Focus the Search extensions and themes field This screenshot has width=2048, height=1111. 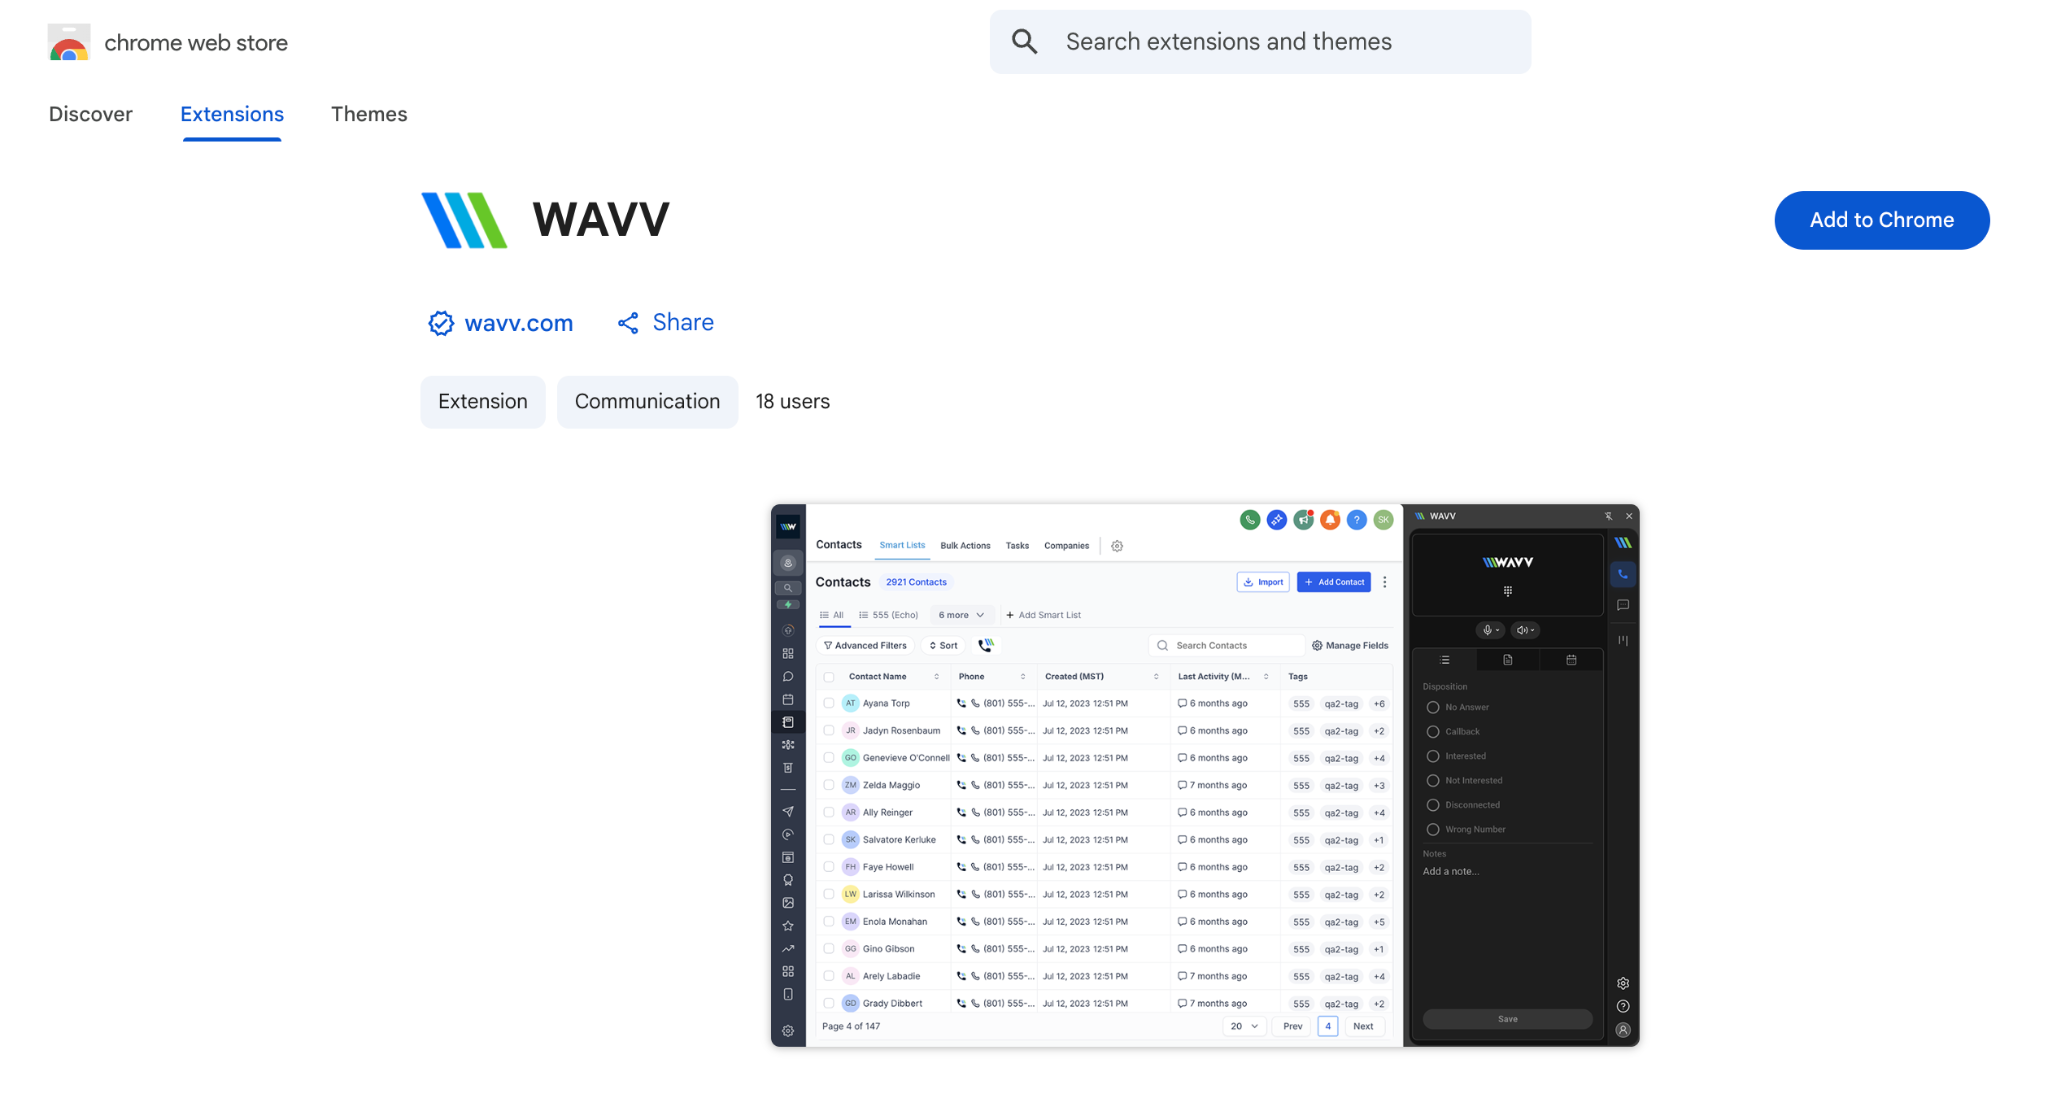coord(1260,42)
